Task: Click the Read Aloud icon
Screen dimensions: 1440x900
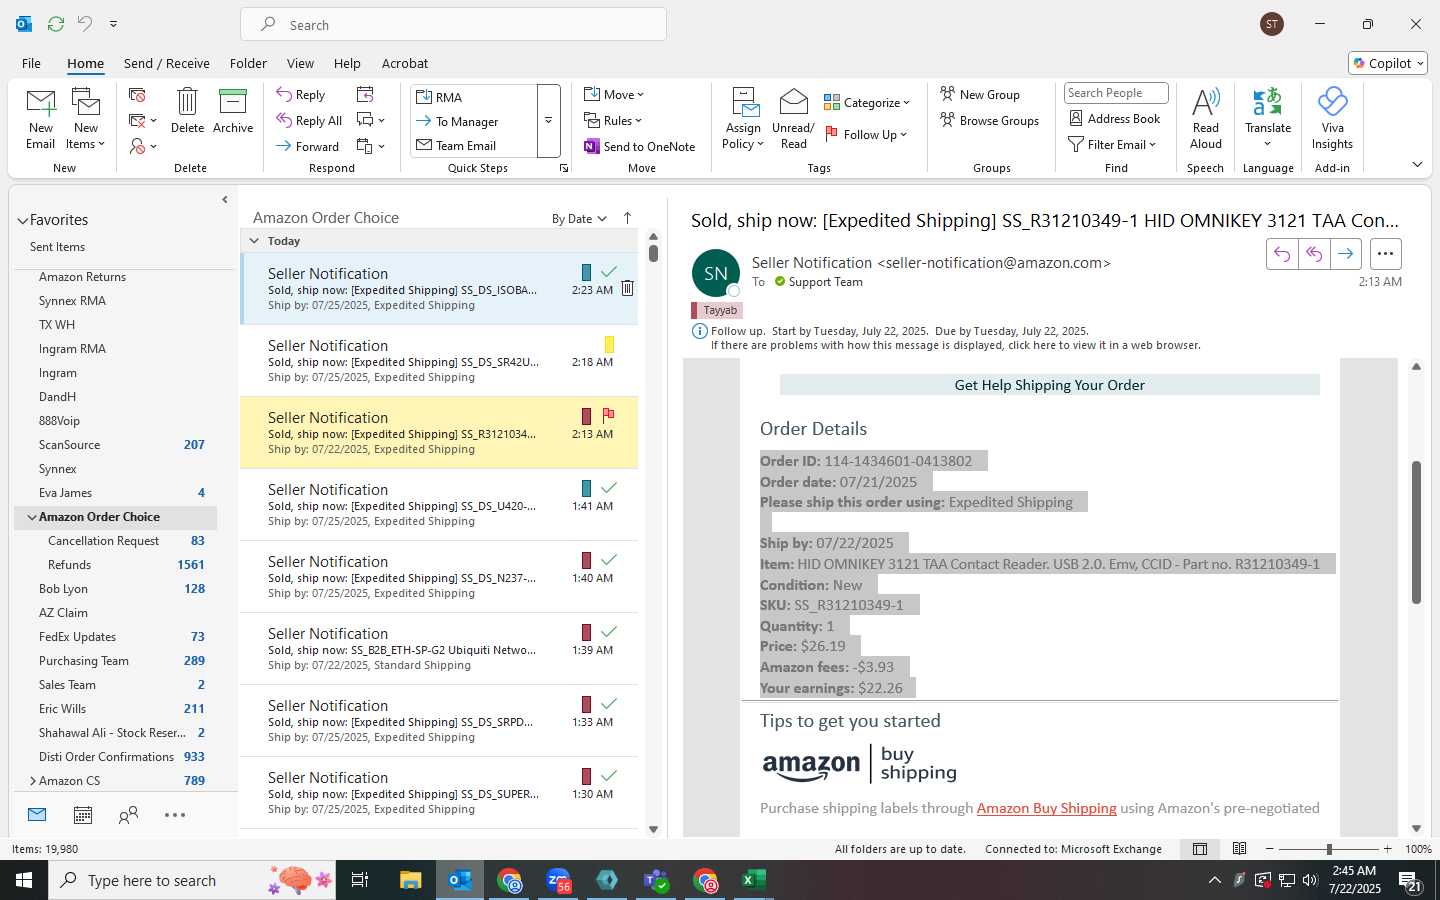Action: coord(1206,101)
